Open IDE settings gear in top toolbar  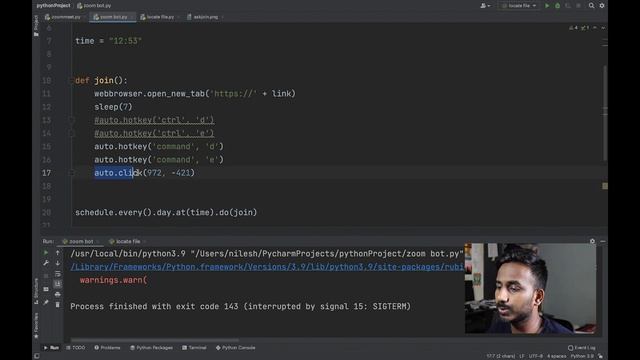click(x=602, y=6)
